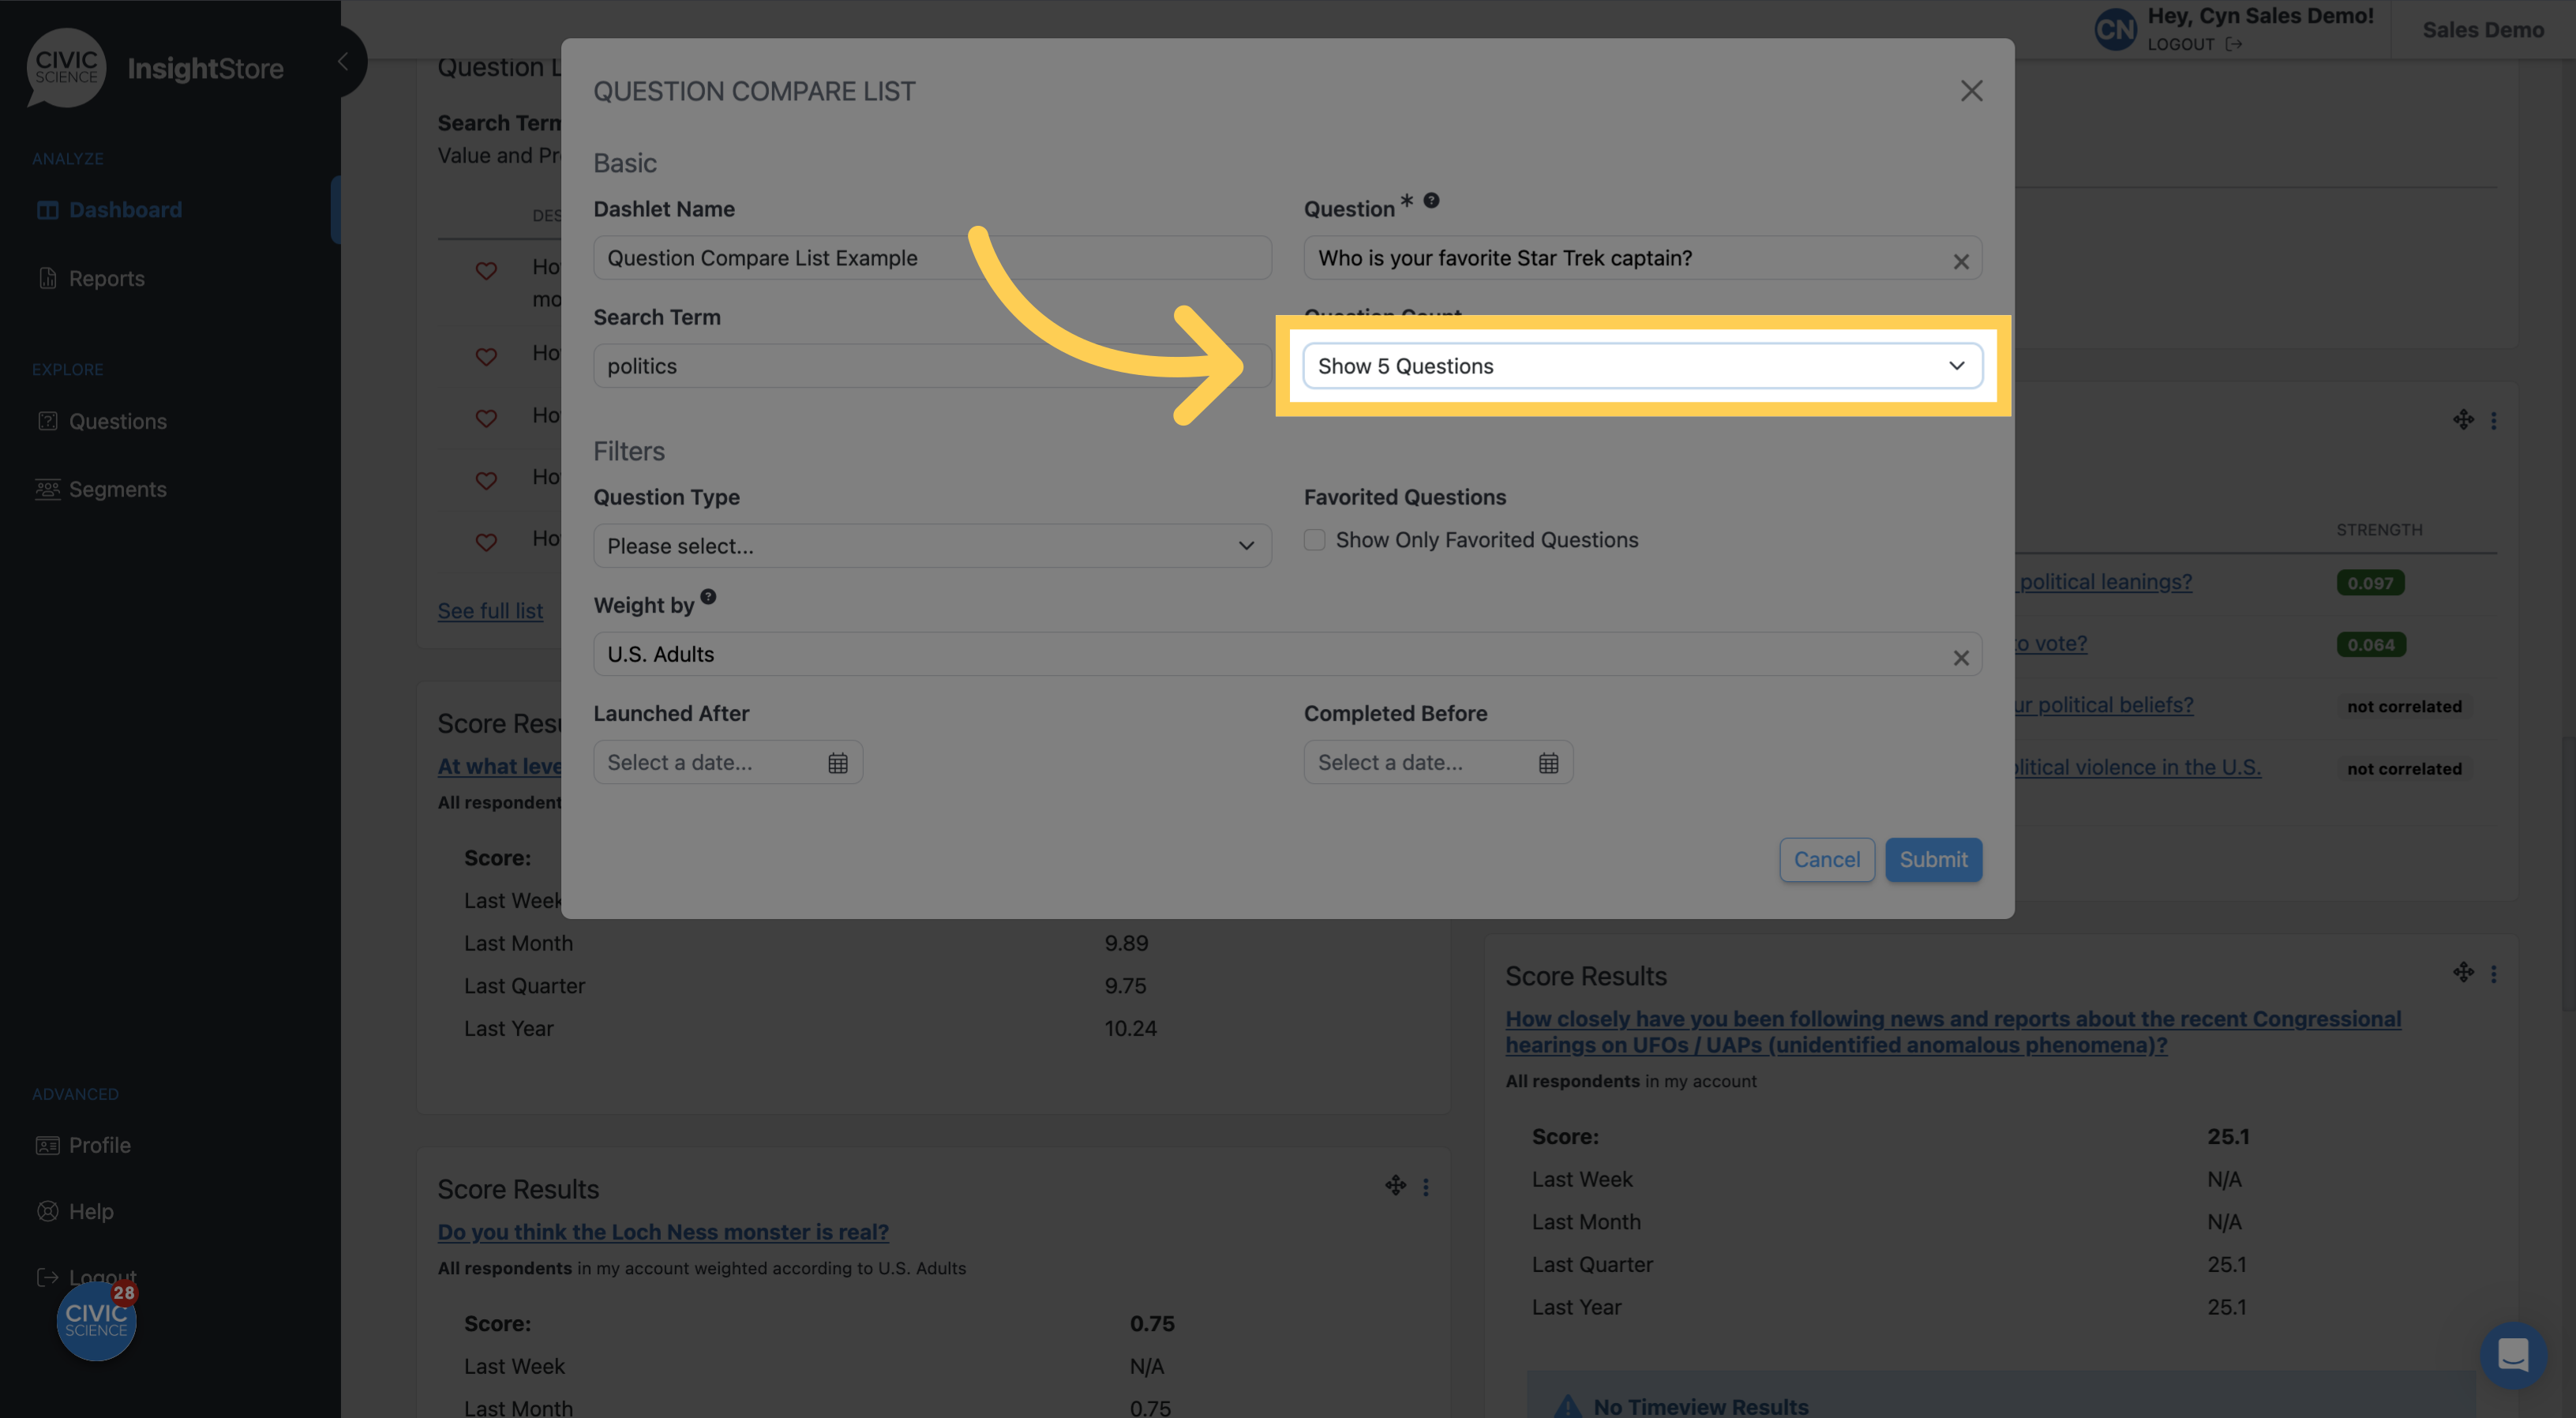Expand the Question Count dropdown
Viewport: 2576px width, 1418px height.
click(x=1640, y=365)
